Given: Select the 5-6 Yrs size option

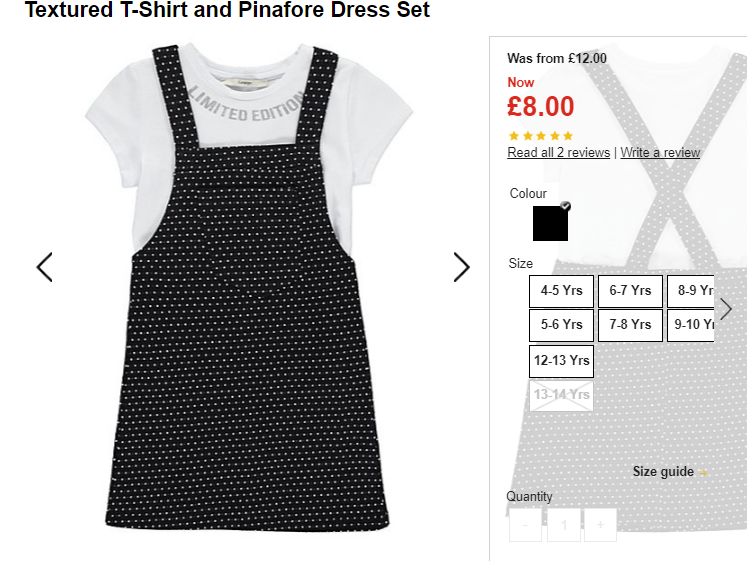Looking at the screenshot, I should [561, 325].
